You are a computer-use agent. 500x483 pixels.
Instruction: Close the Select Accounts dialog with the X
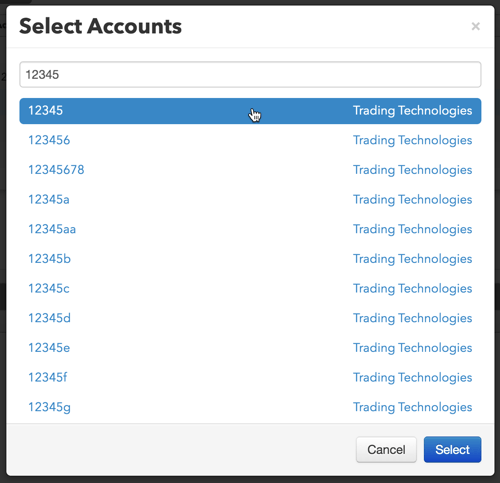(476, 26)
